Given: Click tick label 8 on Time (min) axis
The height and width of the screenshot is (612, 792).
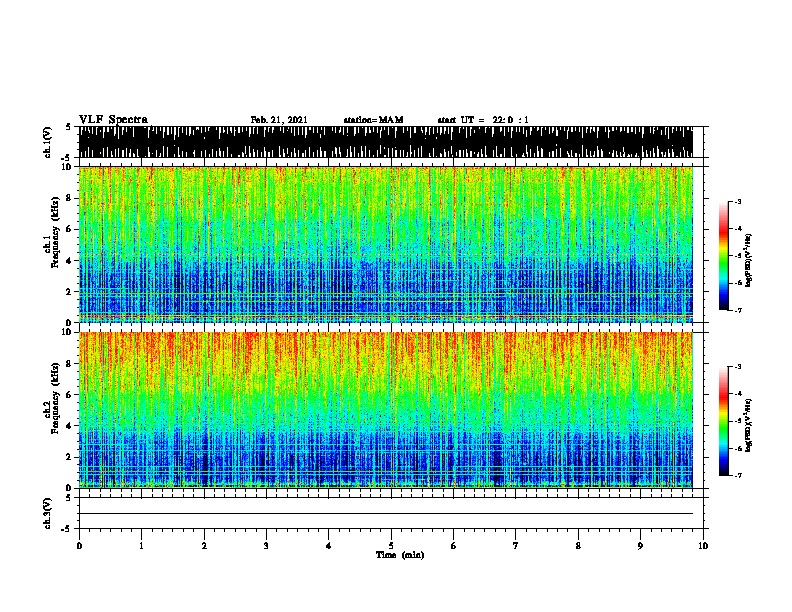Looking at the screenshot, I should click(x=578, y=546).
